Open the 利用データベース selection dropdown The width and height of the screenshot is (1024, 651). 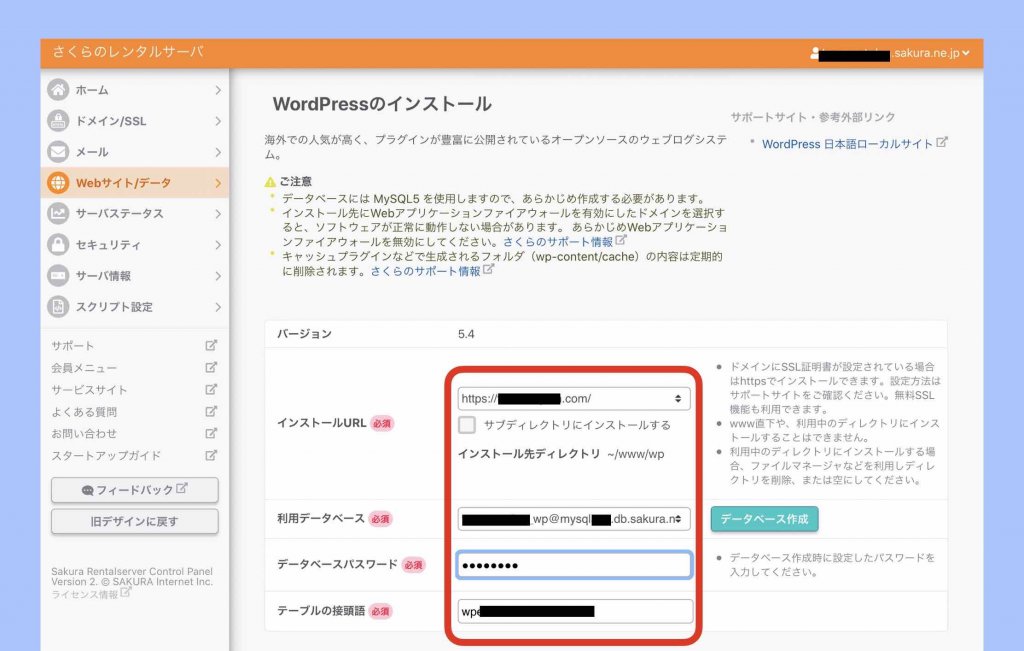tap(574, 519)
